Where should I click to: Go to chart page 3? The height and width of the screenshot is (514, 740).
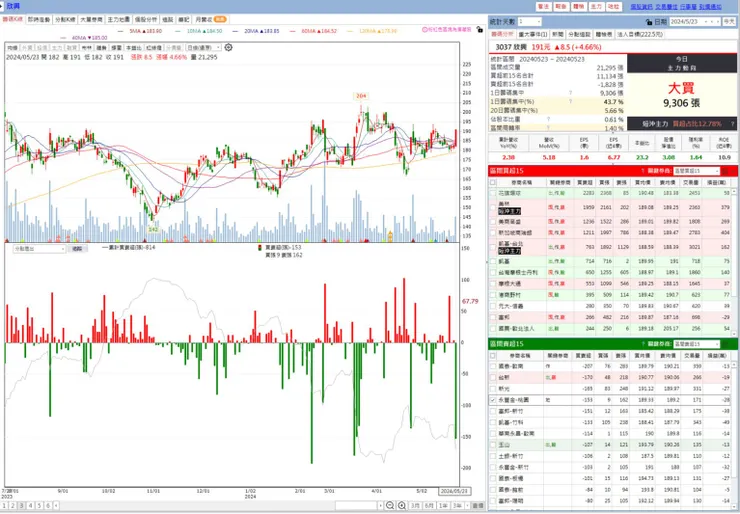[x=22, y=506]
